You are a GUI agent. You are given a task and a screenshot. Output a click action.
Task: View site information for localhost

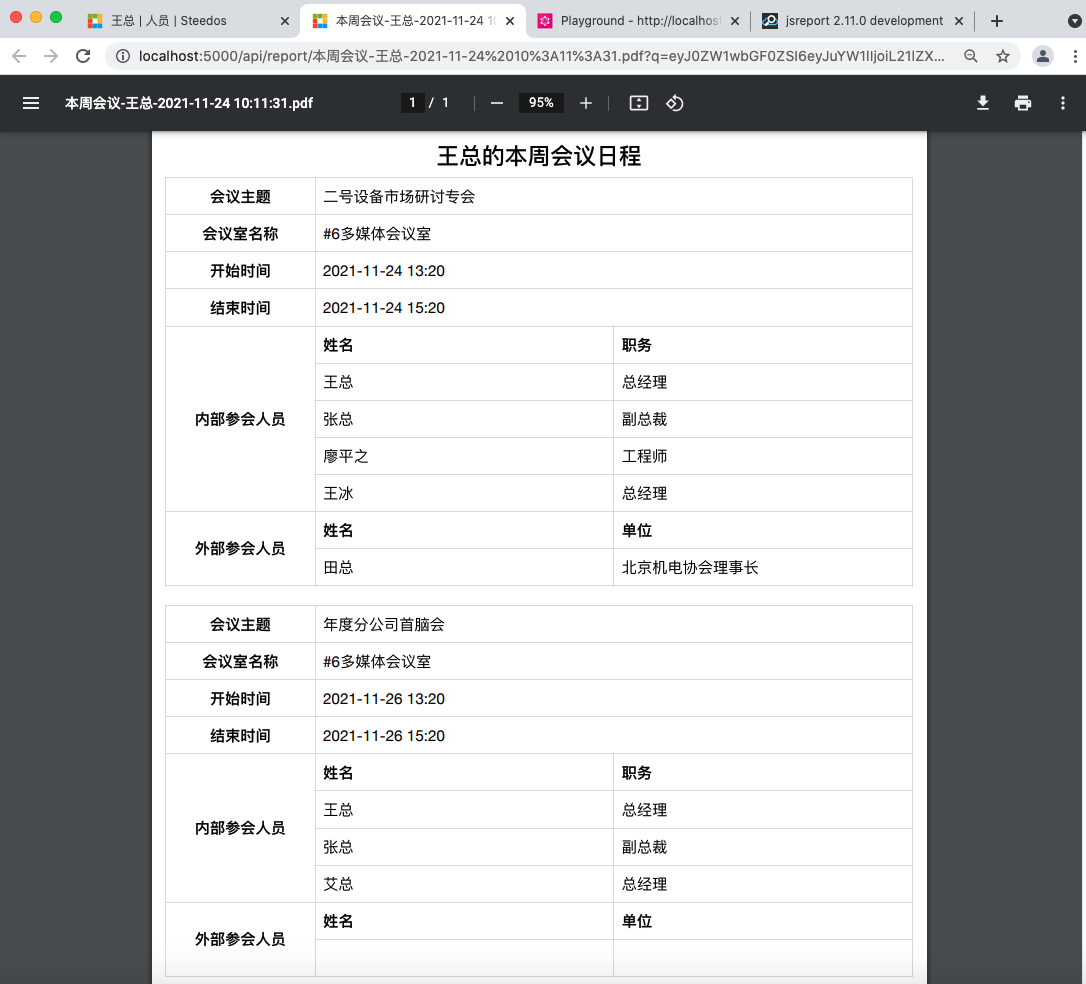pyautogui.click(x=123, y=56)
